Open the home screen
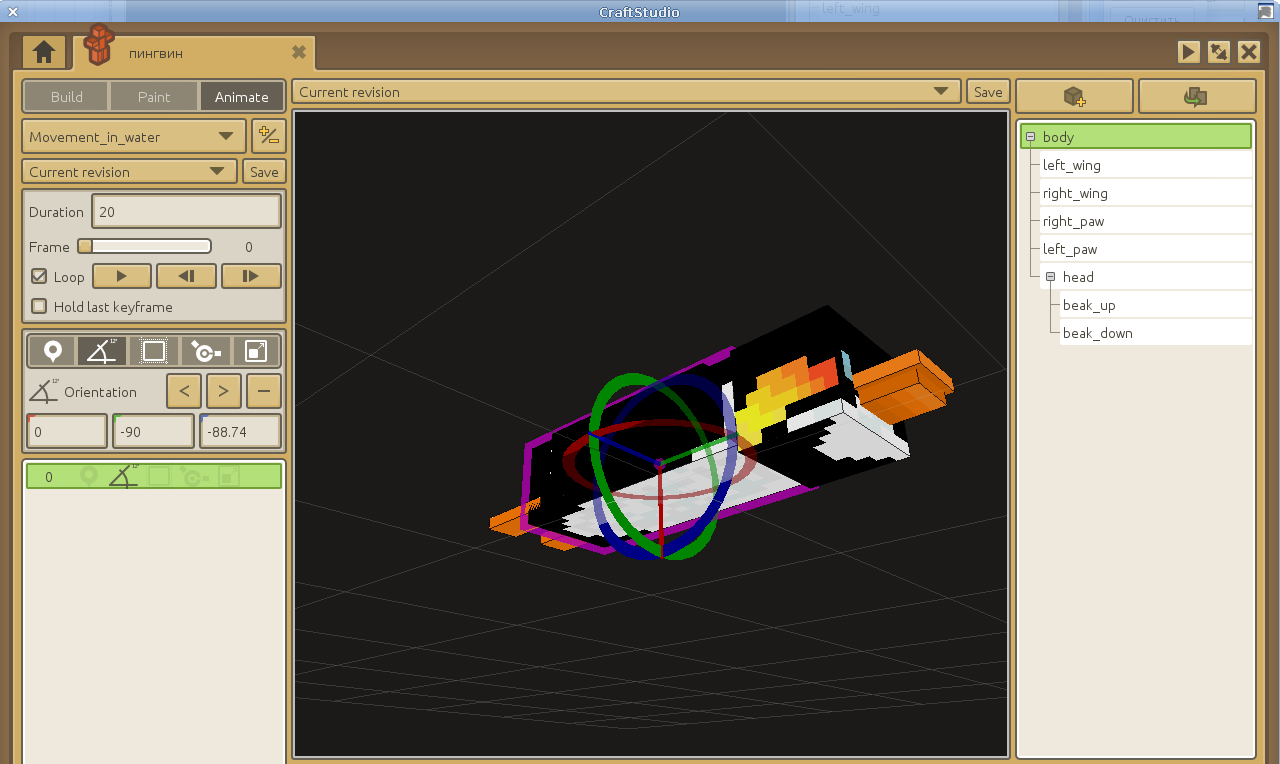This screenshot has height=764, width=1280. [x=44, y=52]
